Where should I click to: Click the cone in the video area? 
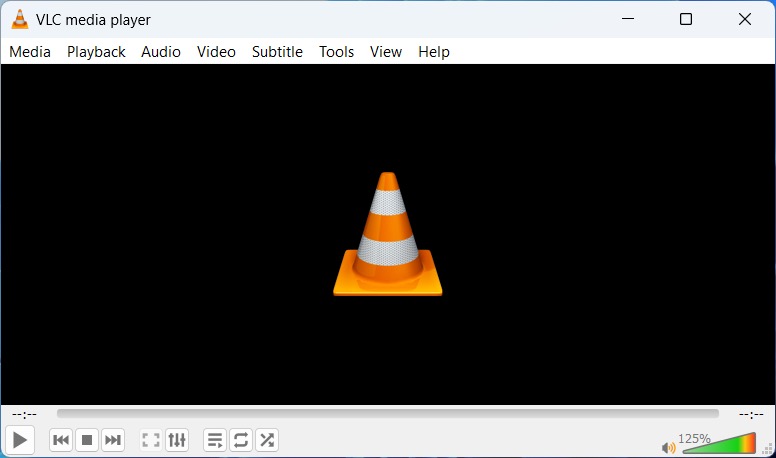(x=388, y=234)
